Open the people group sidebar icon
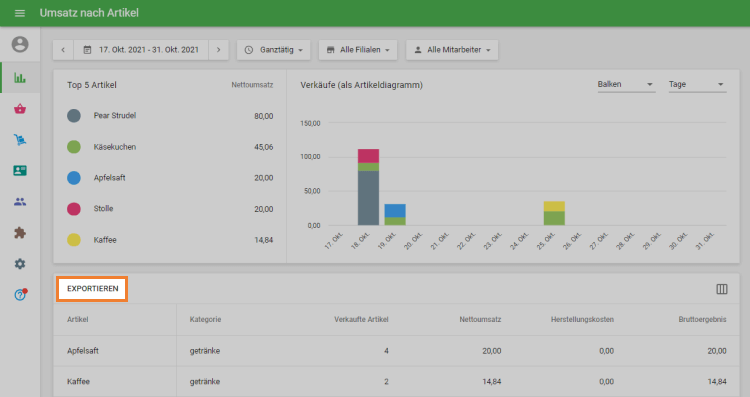Viewport: 750px width, 397px height. tap(20, 202)
